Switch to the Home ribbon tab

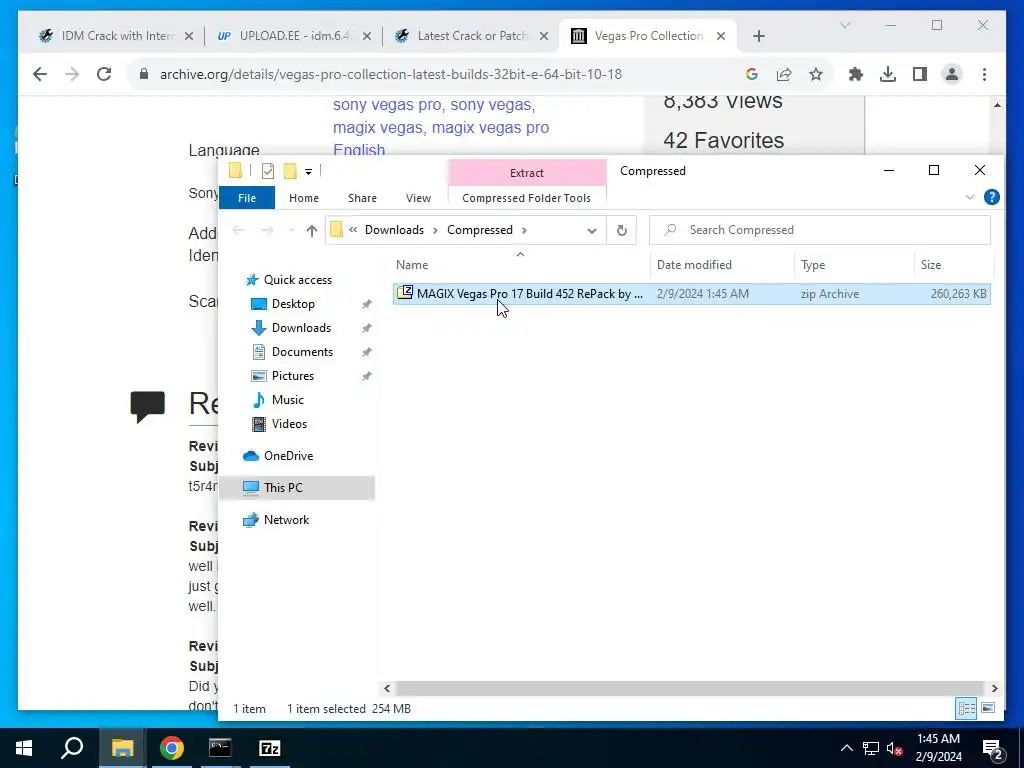pos(304,198)
